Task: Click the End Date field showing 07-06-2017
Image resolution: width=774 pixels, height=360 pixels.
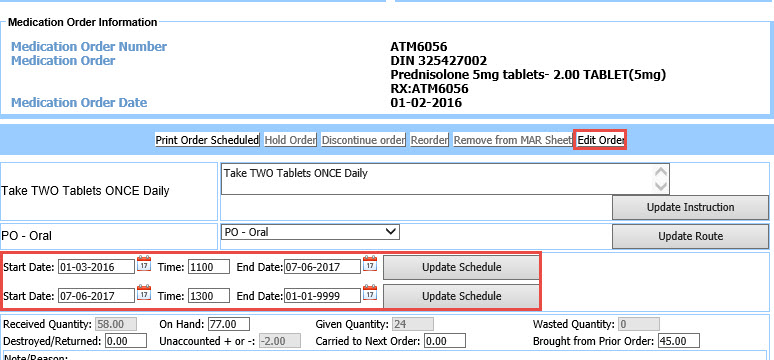Action: coord(322,267)
